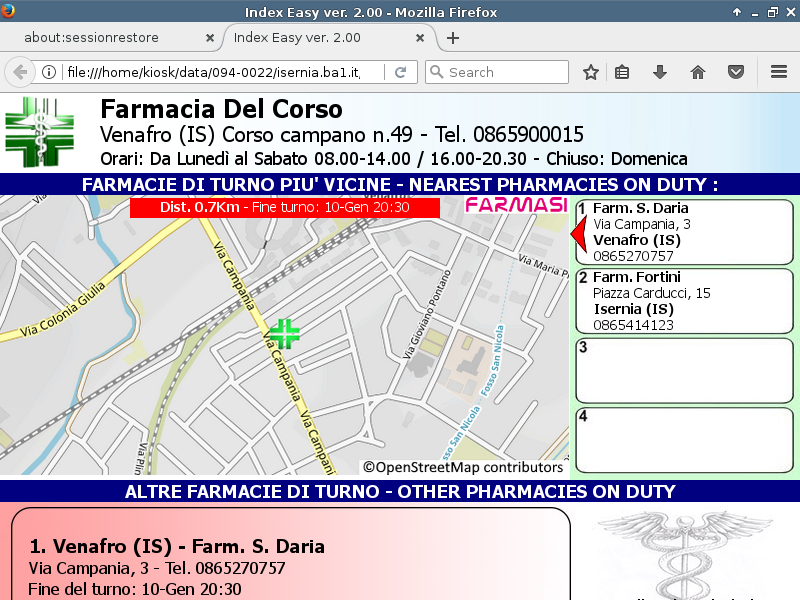The height and width of the screenshot is (600, 800).
Task: Close the Index Easy ver. 2.00 tab
Action: [x=421, y=38]
